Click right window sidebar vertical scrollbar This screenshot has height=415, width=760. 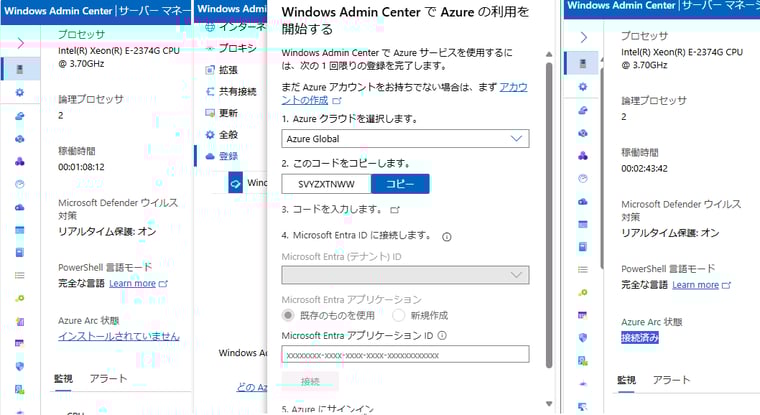click(x=602, y=168)
